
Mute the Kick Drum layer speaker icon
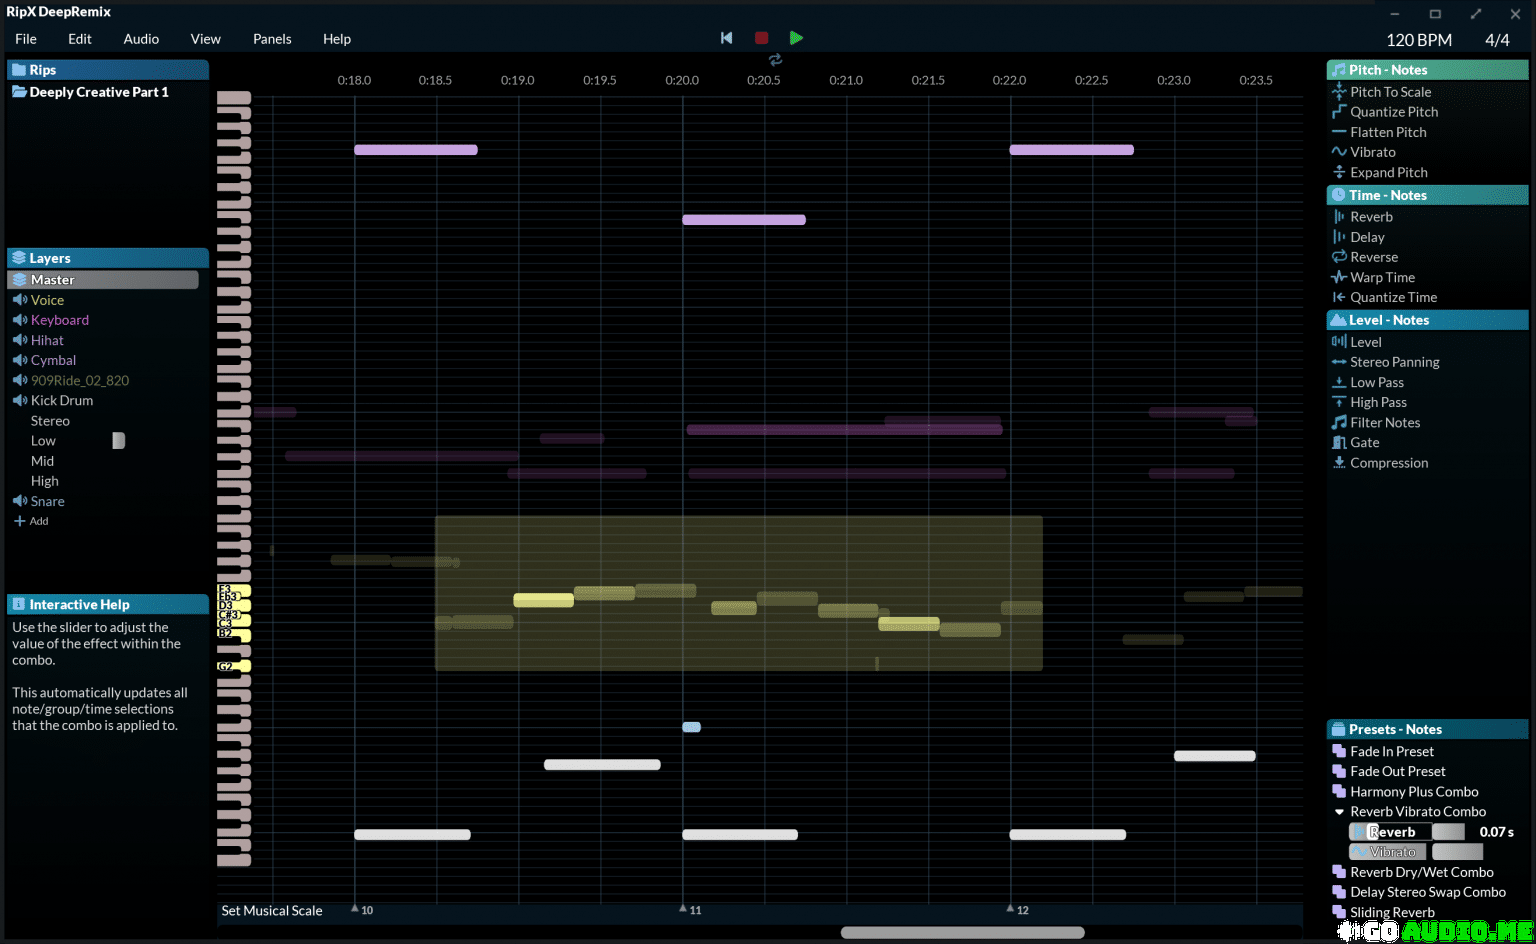pyautogui.click(x=19, y=400)
